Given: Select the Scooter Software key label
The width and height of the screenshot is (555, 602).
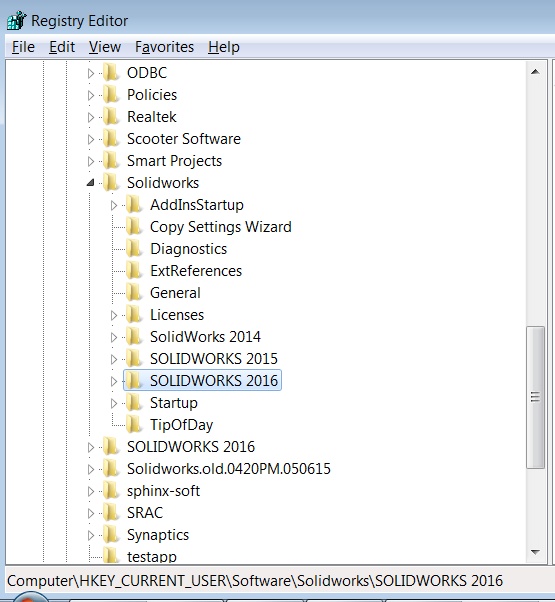Looking at the screenshot, I should point(183,139).
